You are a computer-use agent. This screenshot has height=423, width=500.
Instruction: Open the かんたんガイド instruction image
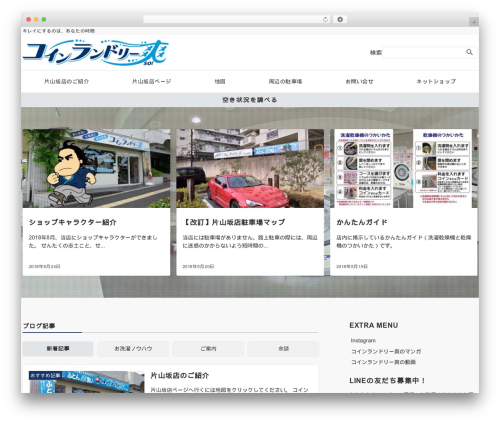pos(404,168)
